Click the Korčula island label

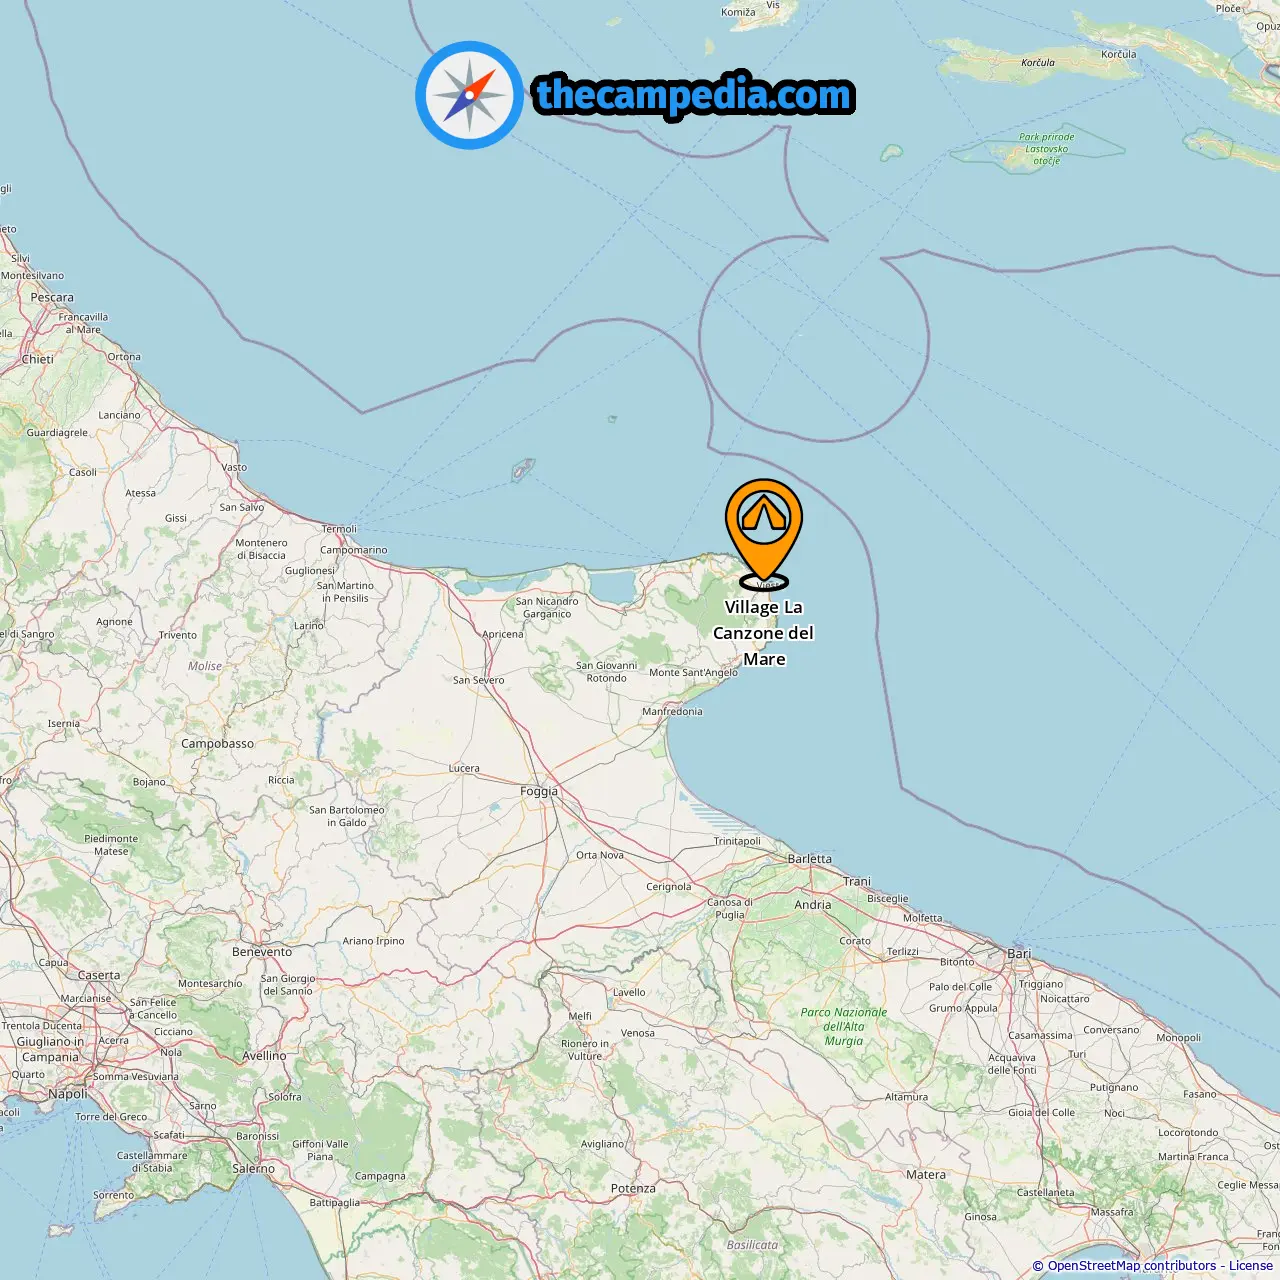(x=1038, y=62)
